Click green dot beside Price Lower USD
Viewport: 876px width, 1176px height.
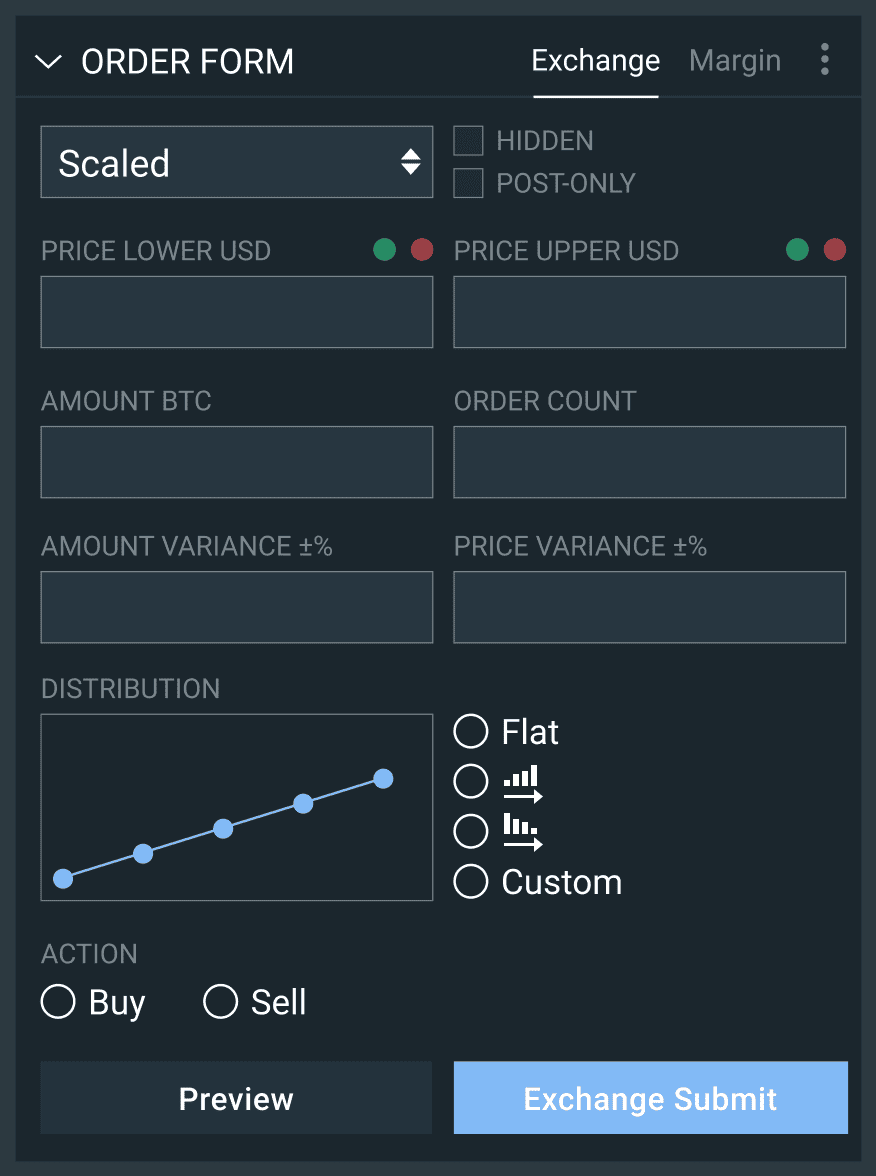(384, 249)
